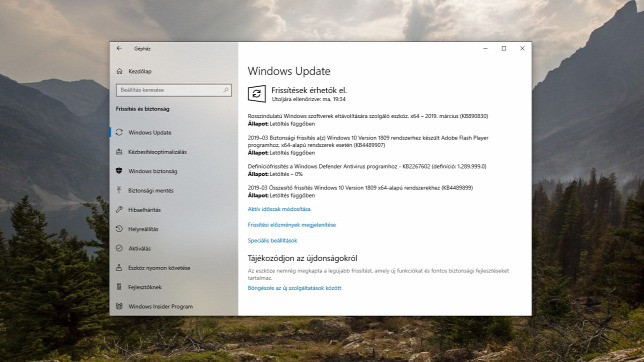
Task: Click the back arrow in Settings
Action: pyautogui.click(x=119, y=48)
